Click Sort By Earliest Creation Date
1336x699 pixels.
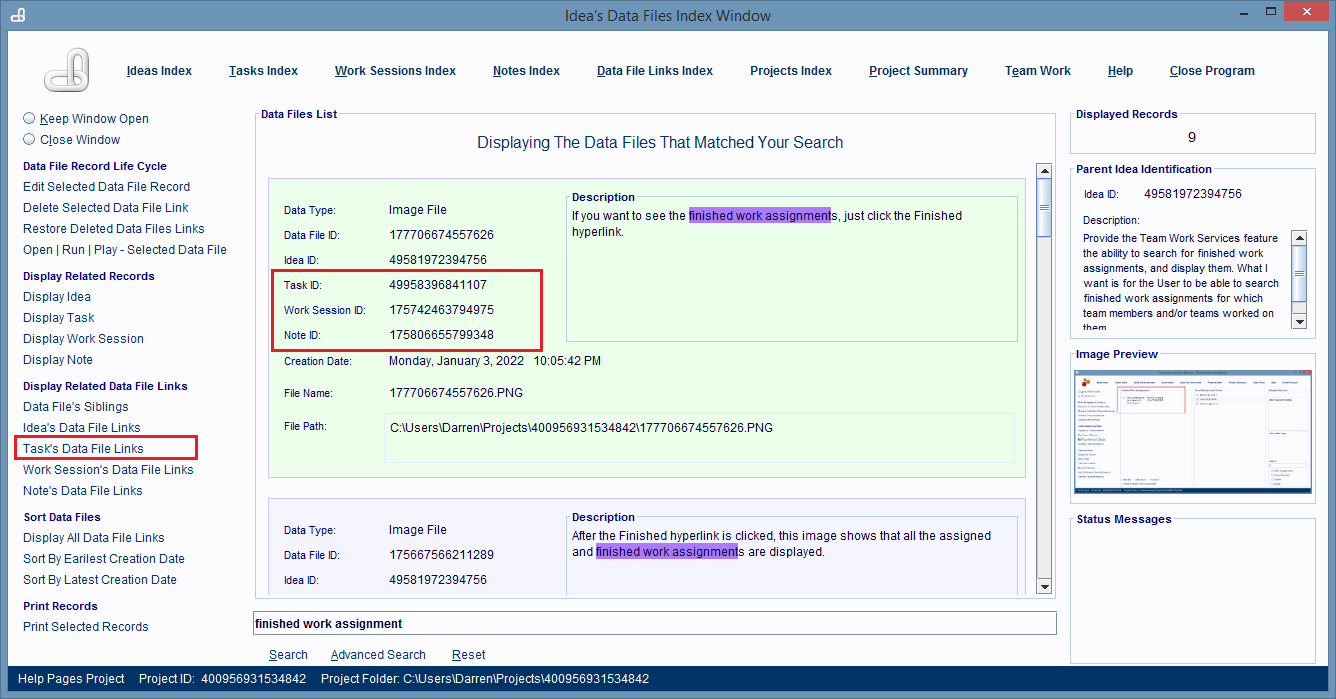(x=104, y=559)
